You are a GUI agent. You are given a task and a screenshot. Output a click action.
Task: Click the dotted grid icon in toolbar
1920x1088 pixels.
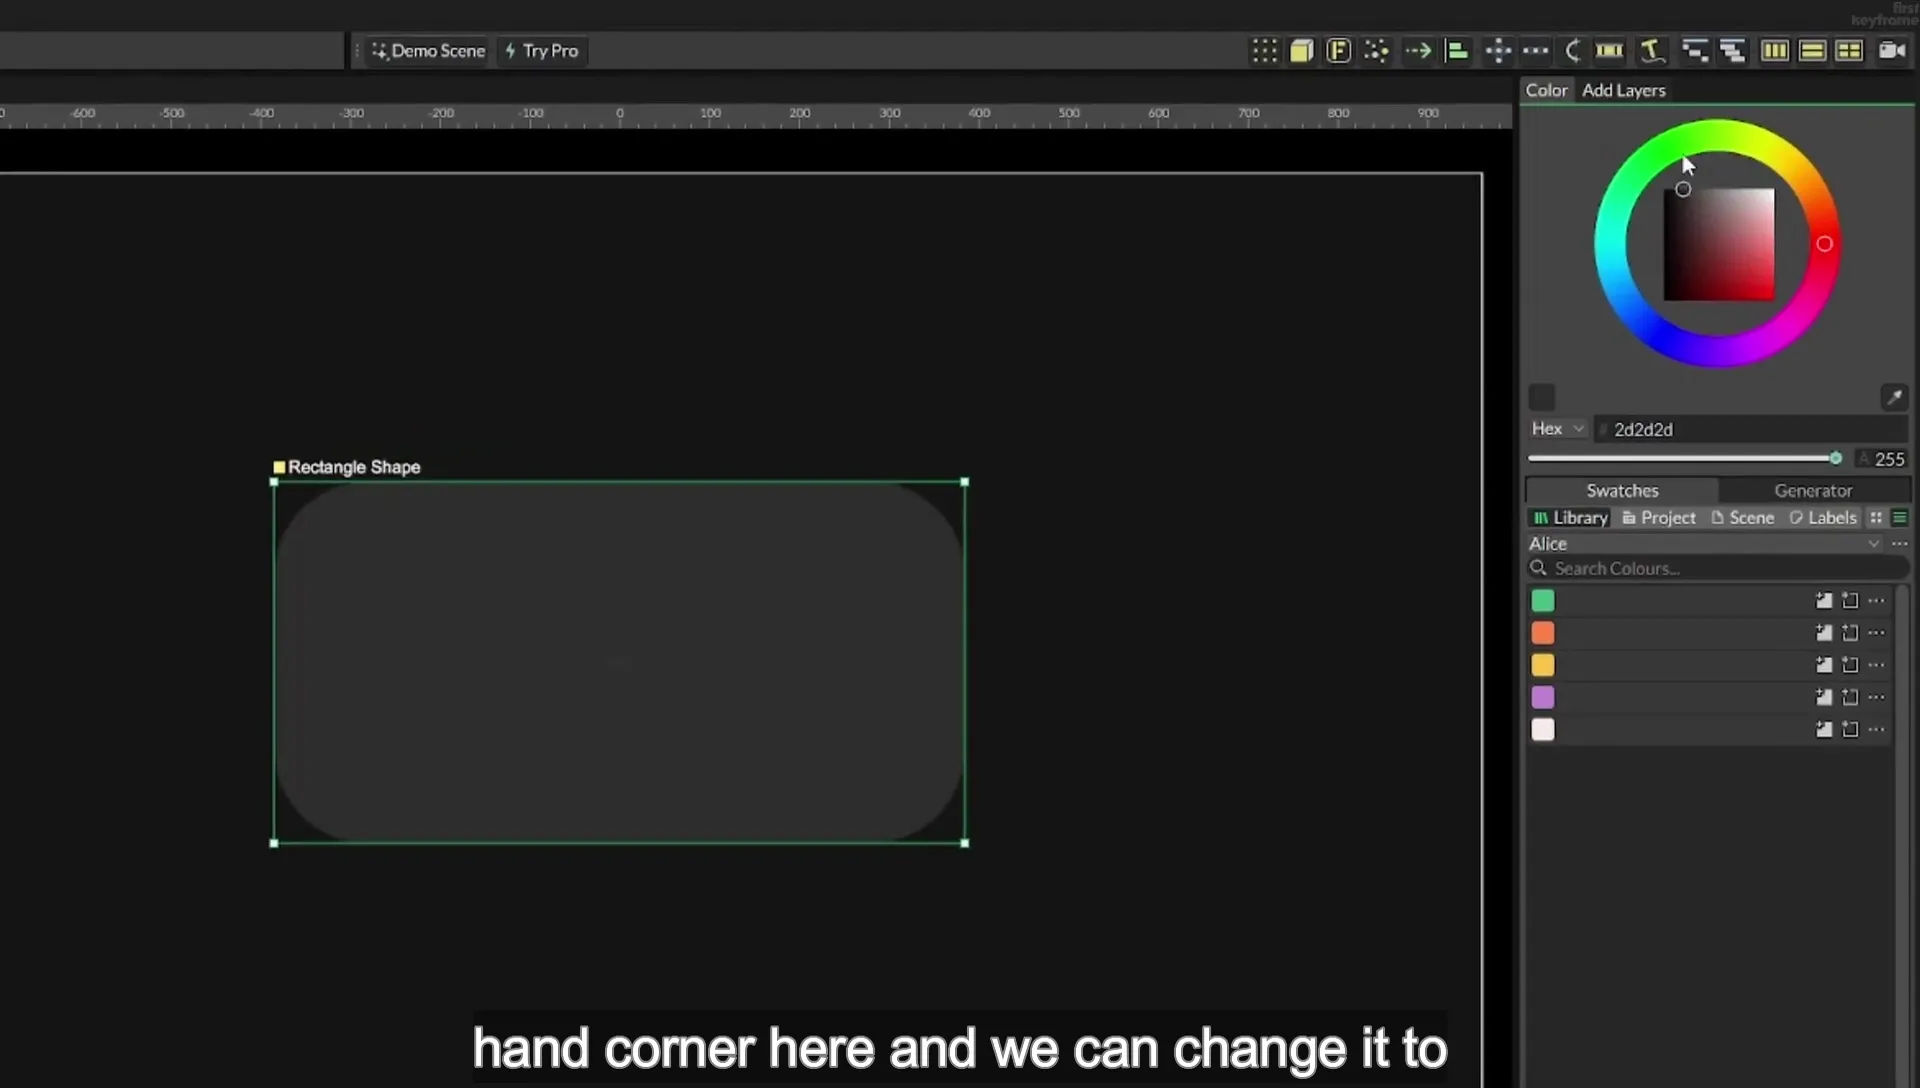coord(1264,51)
